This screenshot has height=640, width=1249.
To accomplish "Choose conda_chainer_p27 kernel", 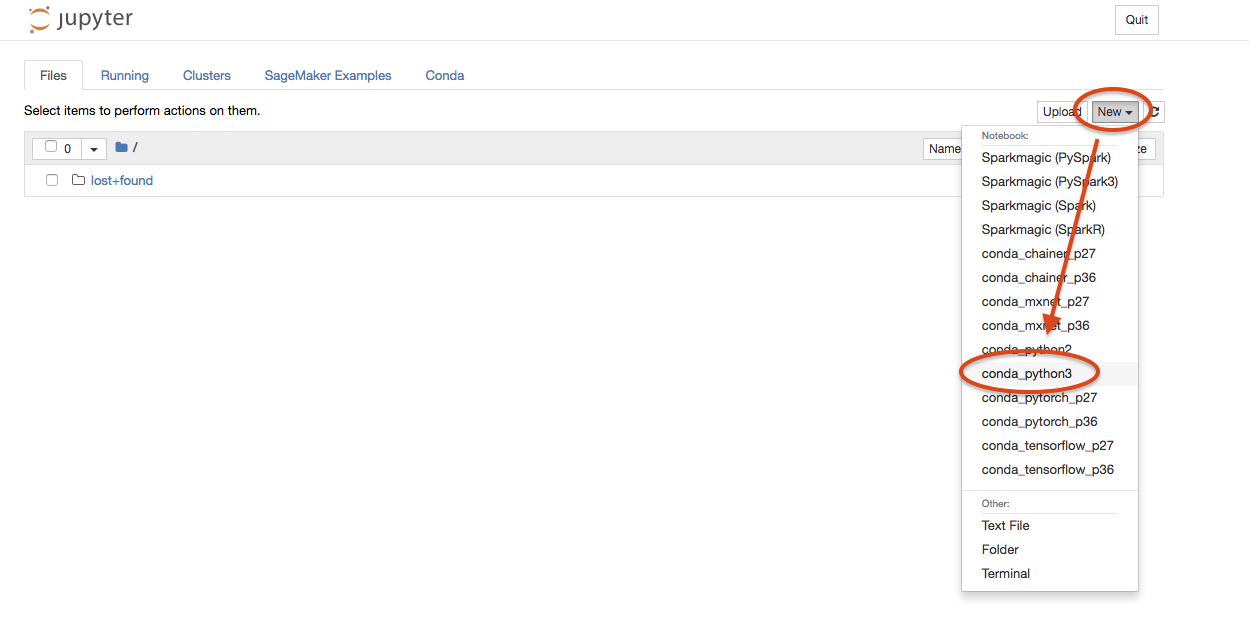I will click(x=1050, y=253).
